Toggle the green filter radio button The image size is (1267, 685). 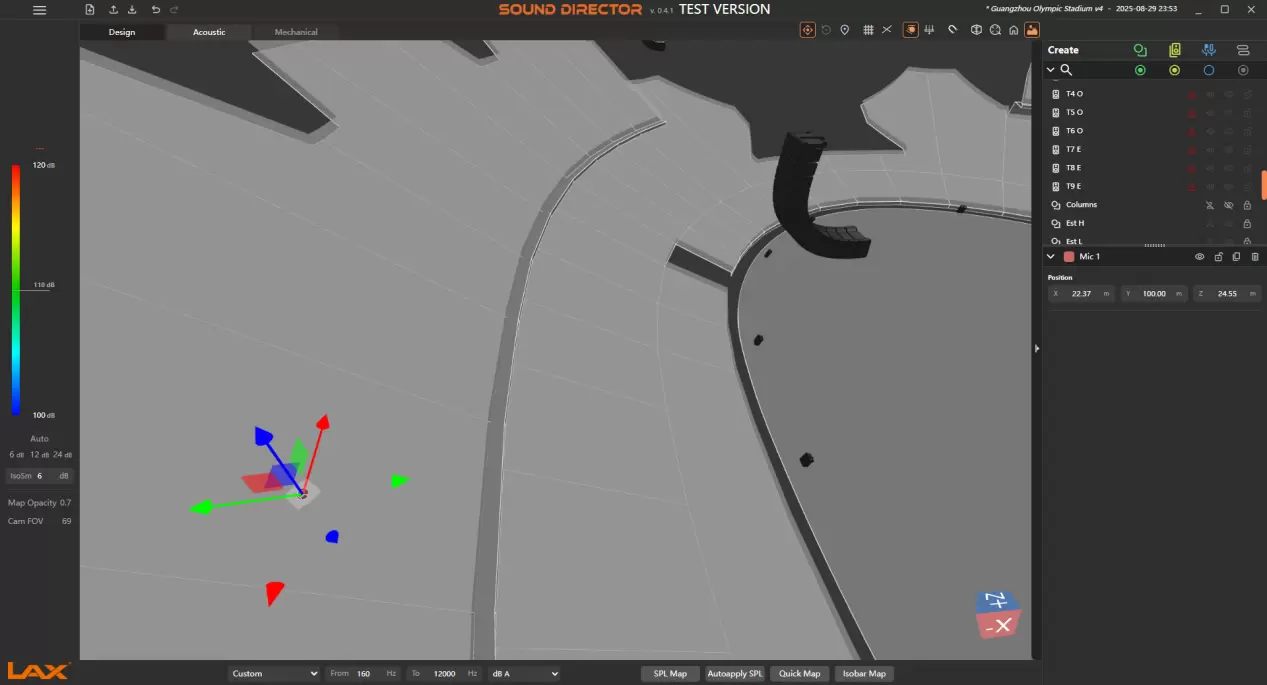(1140, 70)
